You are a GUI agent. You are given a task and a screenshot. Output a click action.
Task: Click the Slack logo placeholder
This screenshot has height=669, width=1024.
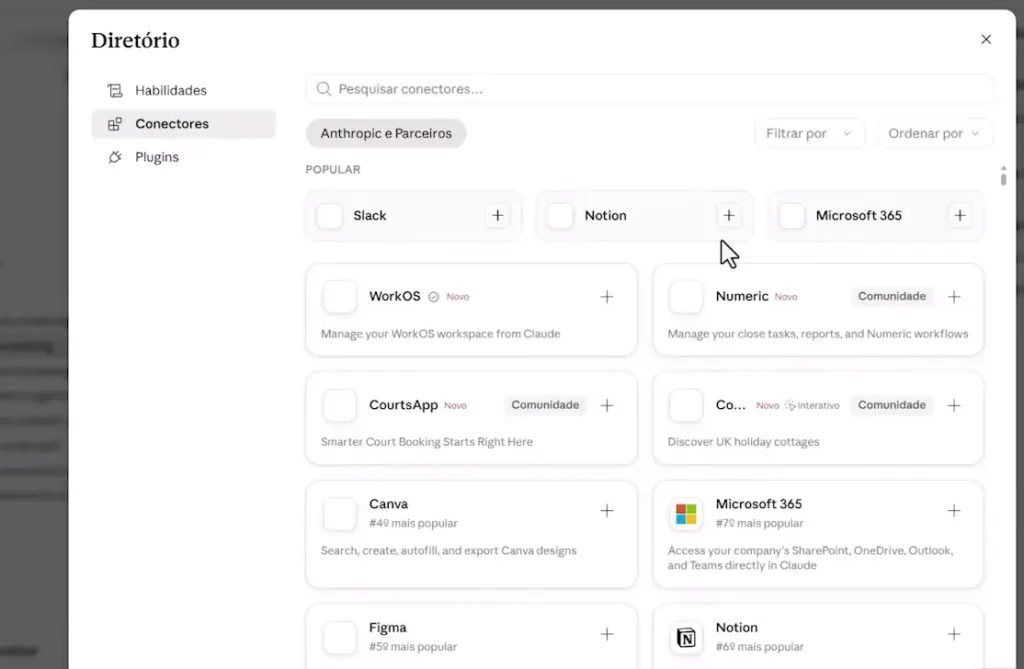coord(329,216)
